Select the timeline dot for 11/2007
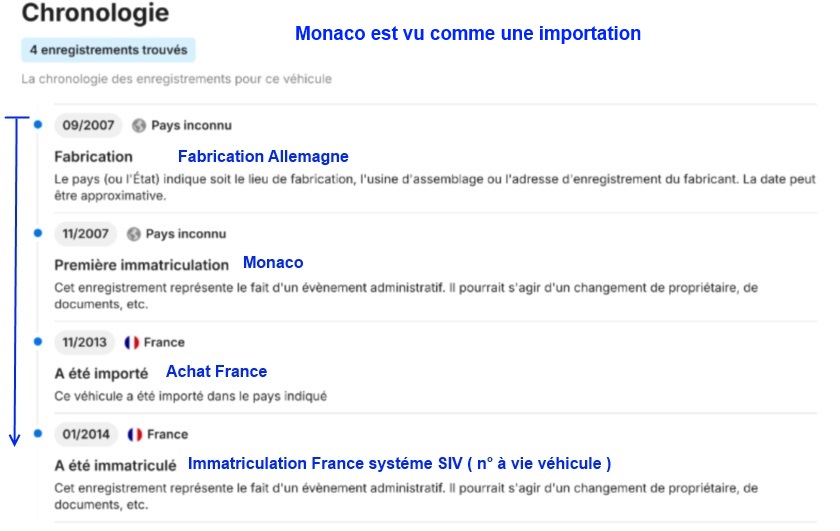Screen dimensions: 840x531 click(x=38, y=233)
